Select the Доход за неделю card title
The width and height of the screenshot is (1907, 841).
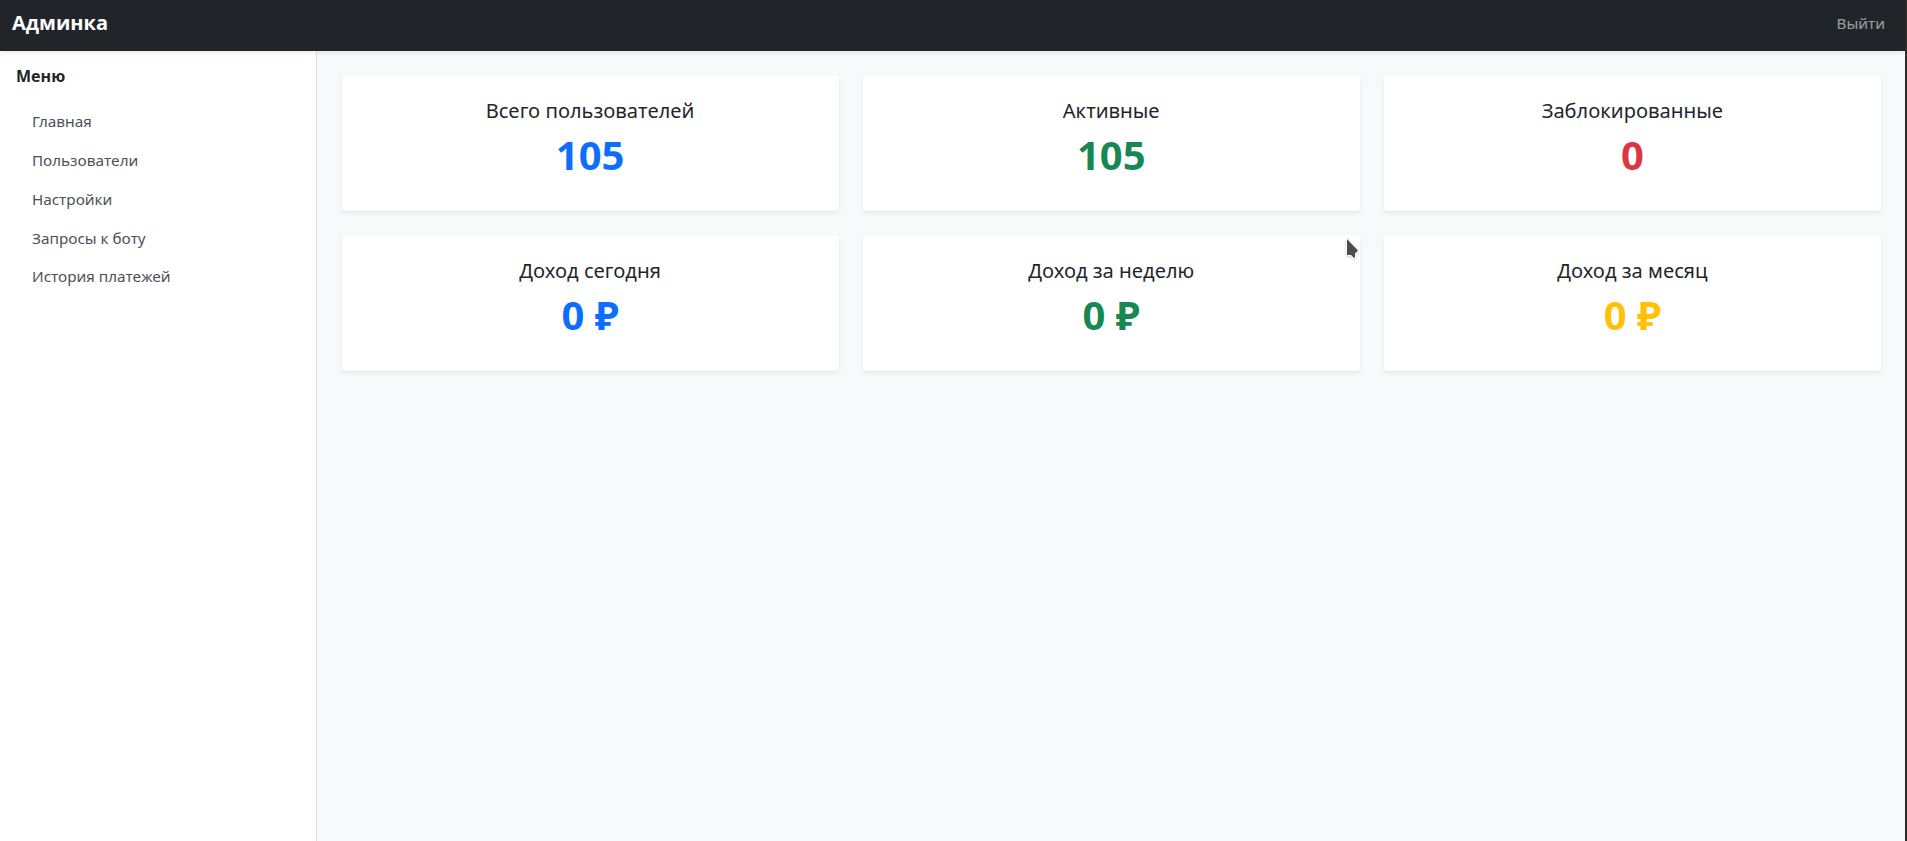point(1111,271)
